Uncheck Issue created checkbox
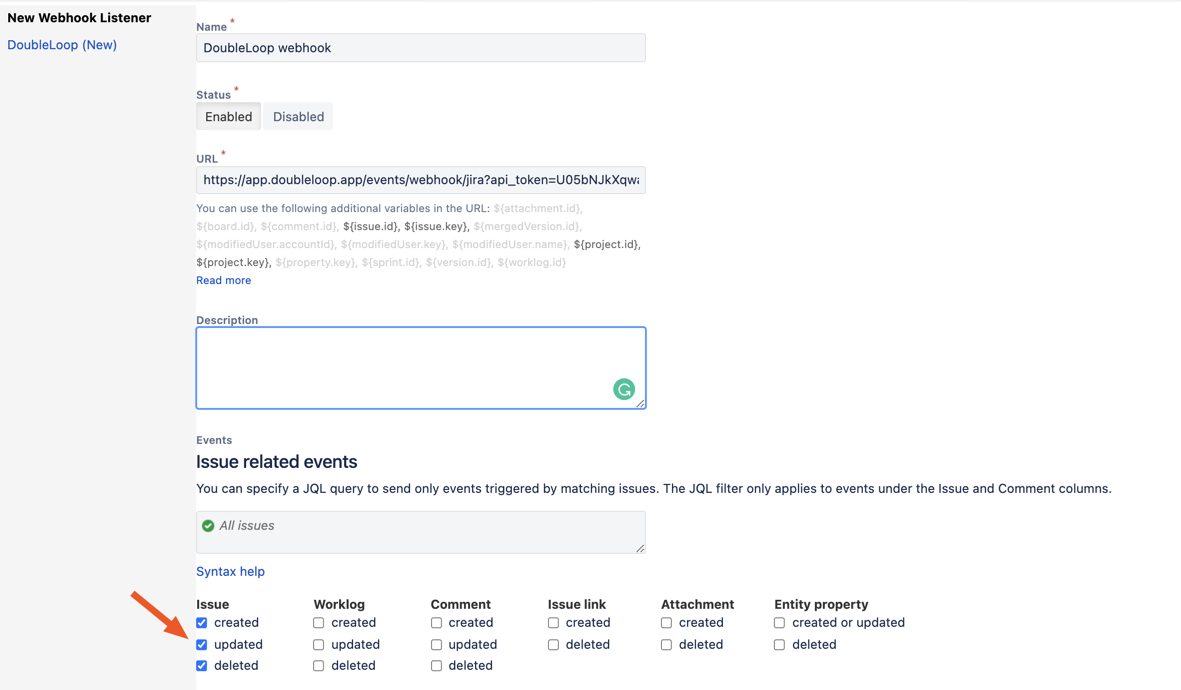1181x690 pixels. click(202, 623)
